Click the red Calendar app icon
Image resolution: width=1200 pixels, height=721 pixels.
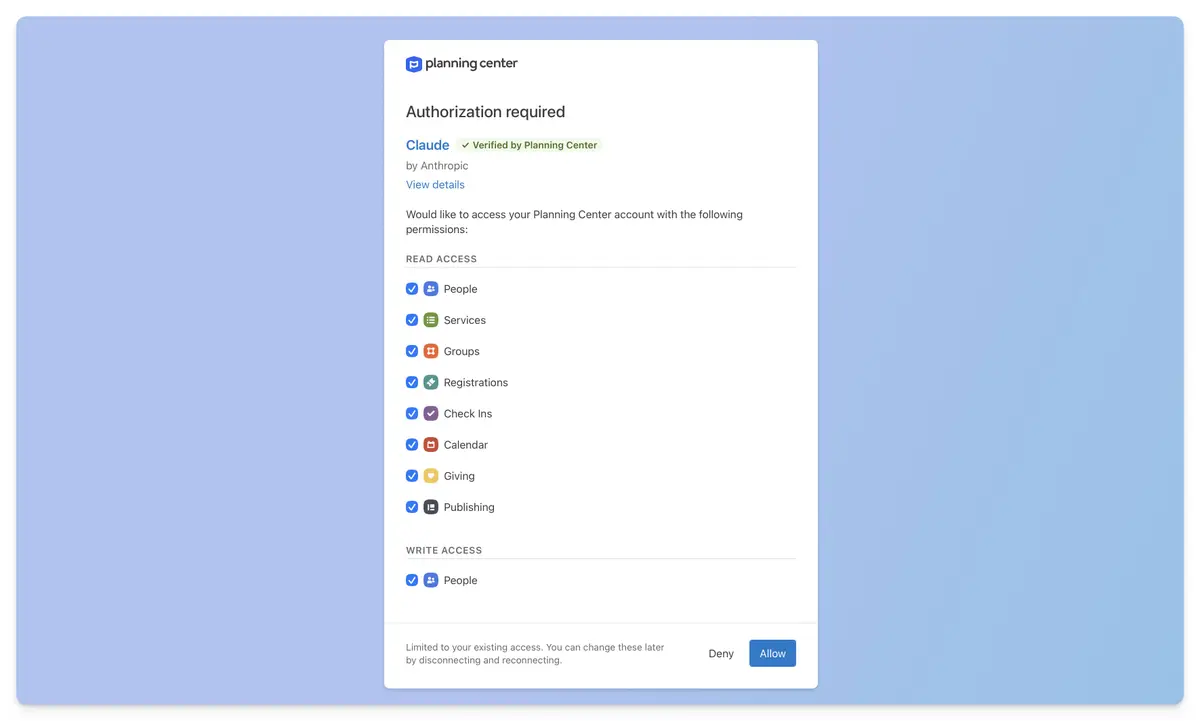(x=431, y=444)
